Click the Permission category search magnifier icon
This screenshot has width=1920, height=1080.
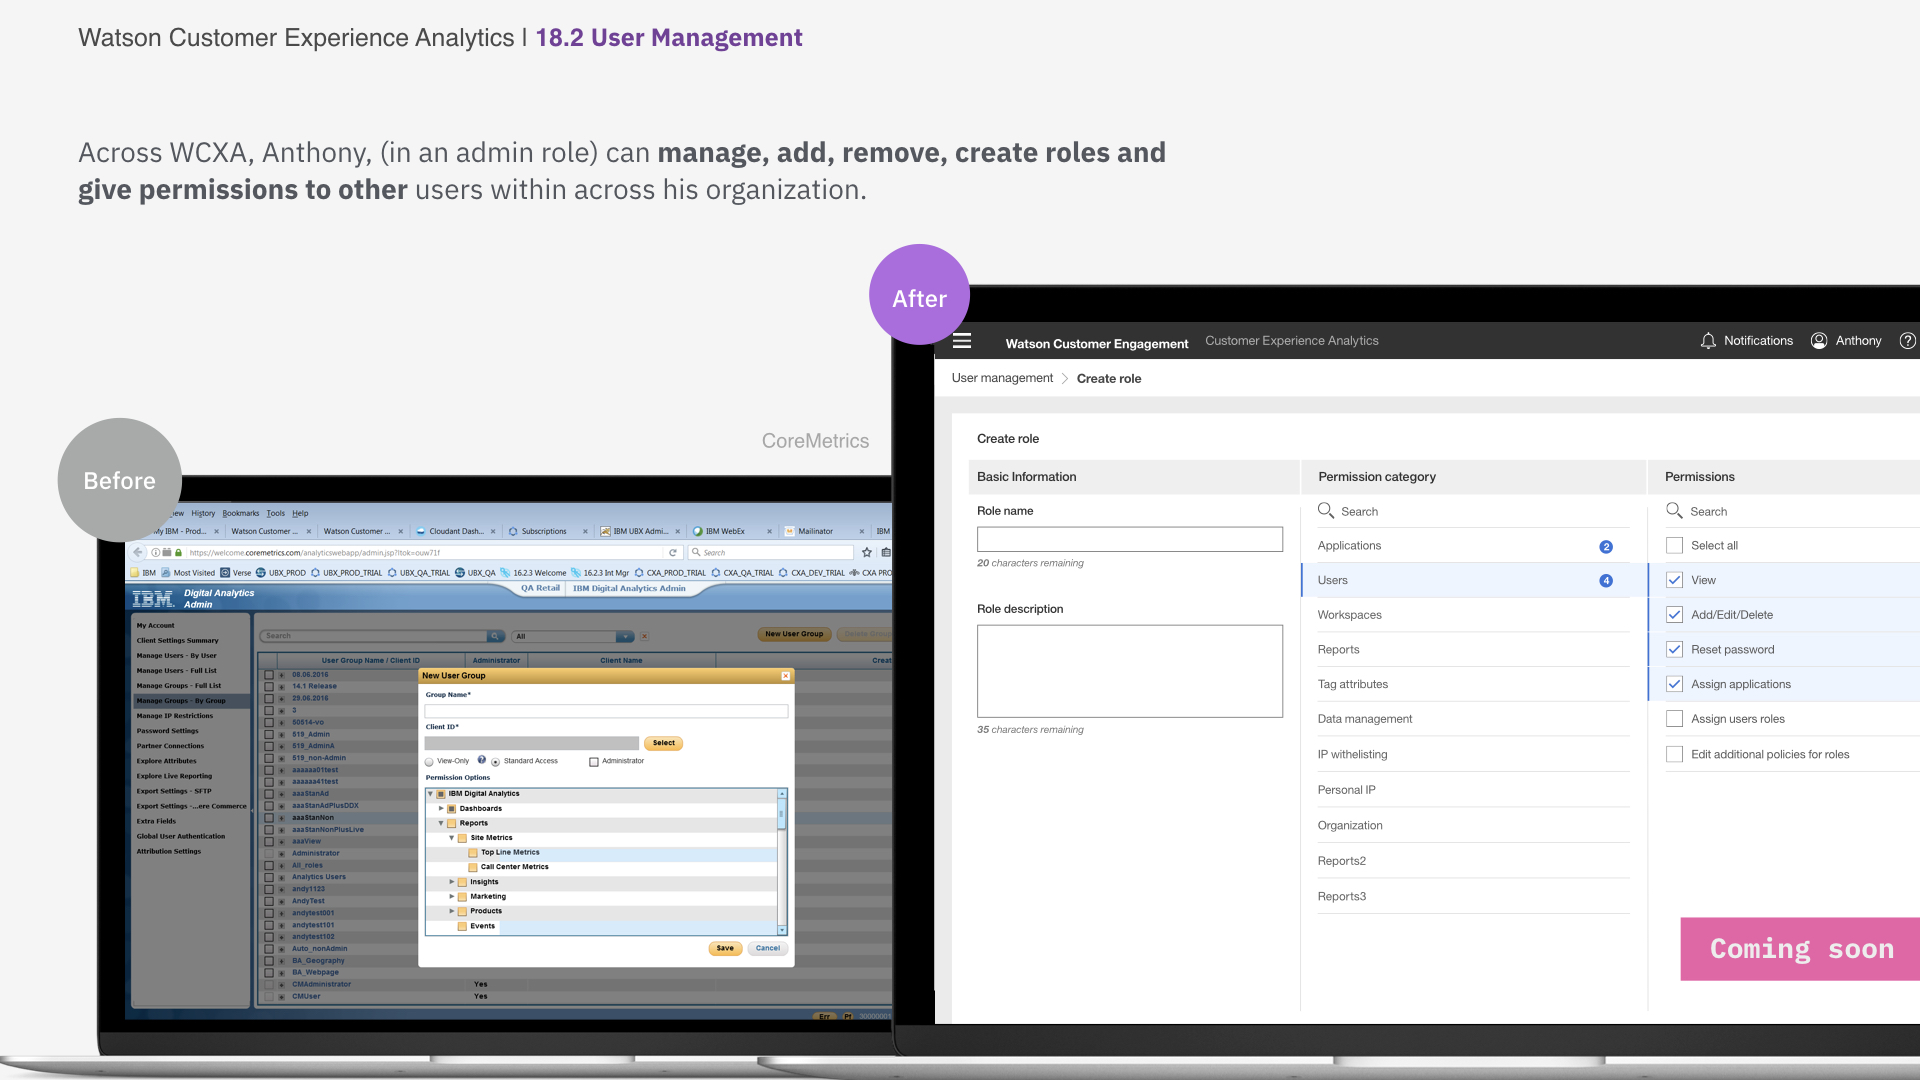[x=1326, y=511]
